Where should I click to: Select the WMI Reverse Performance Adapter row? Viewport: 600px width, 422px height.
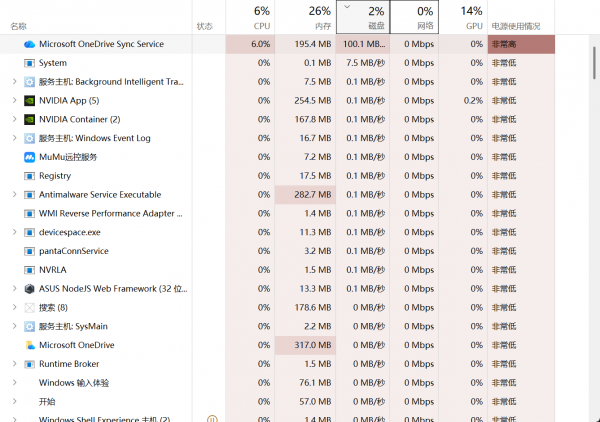coord(110,213)
